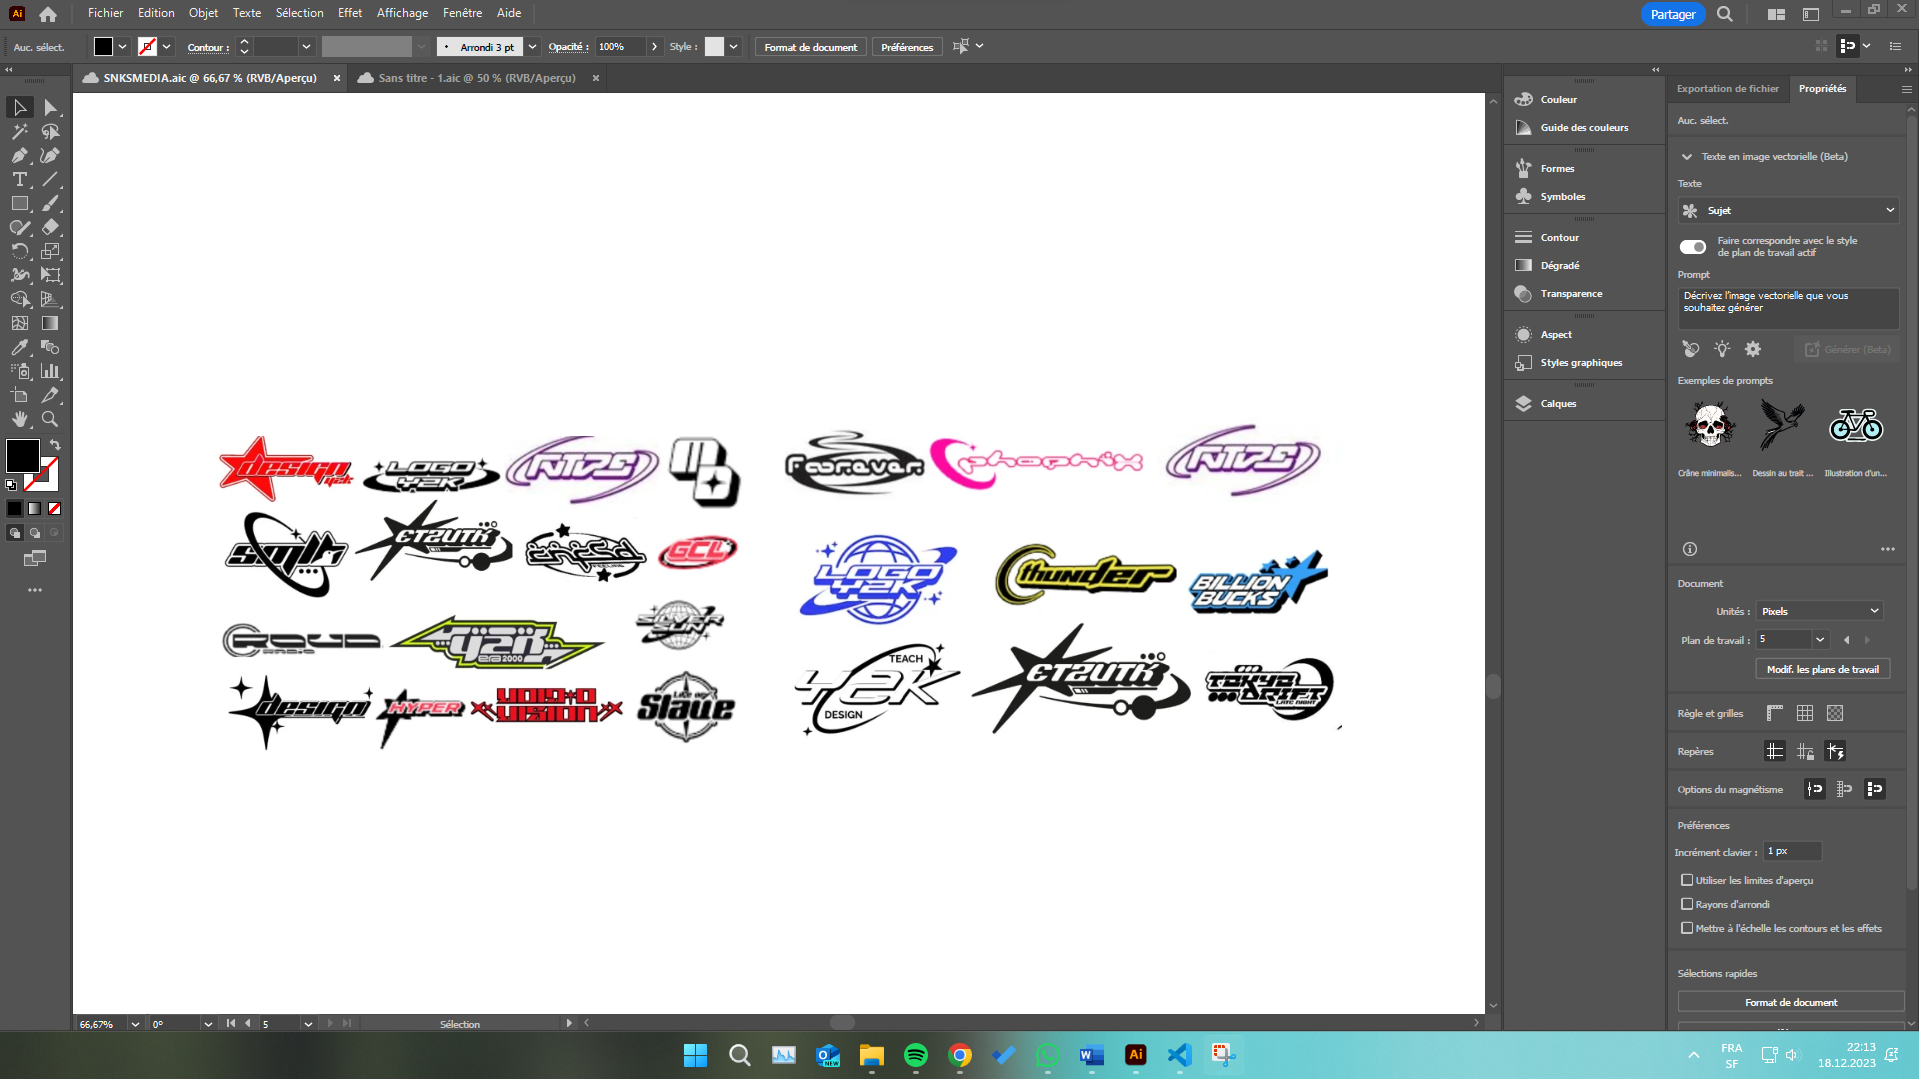Open generation settings gear icon

(x=1753, y=349)
